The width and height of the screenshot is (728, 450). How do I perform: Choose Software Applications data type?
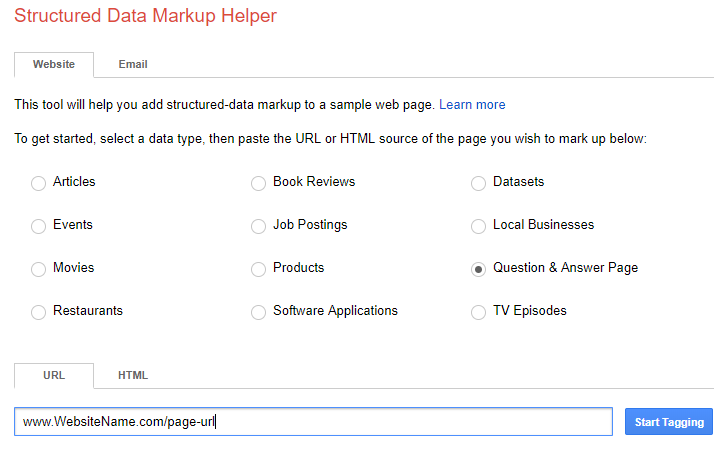point(259,312)
